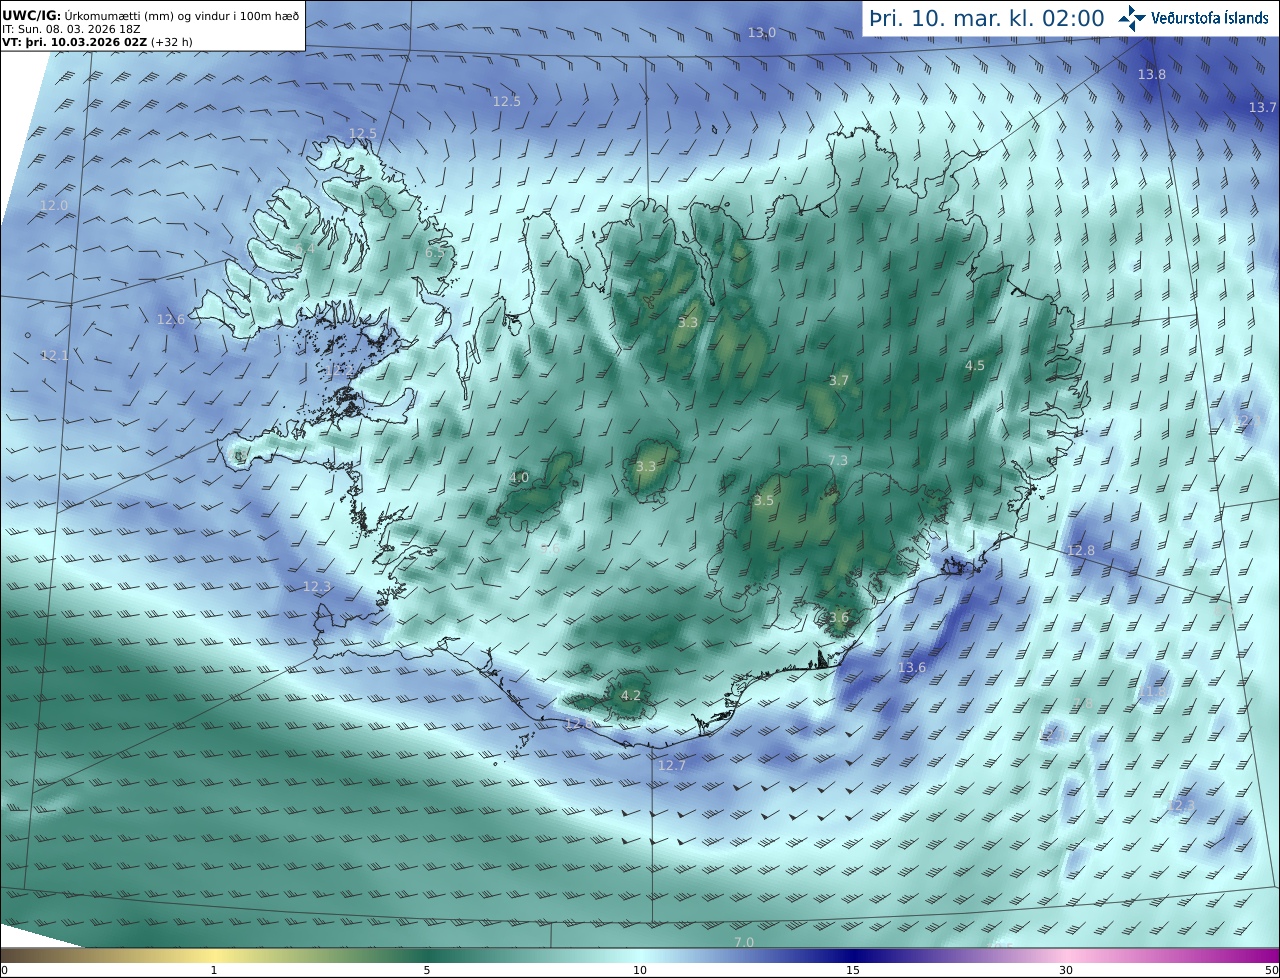Click the '1' tick label on legend
The width and height of the screenshot is (1280, 978).
click(214, 970)
